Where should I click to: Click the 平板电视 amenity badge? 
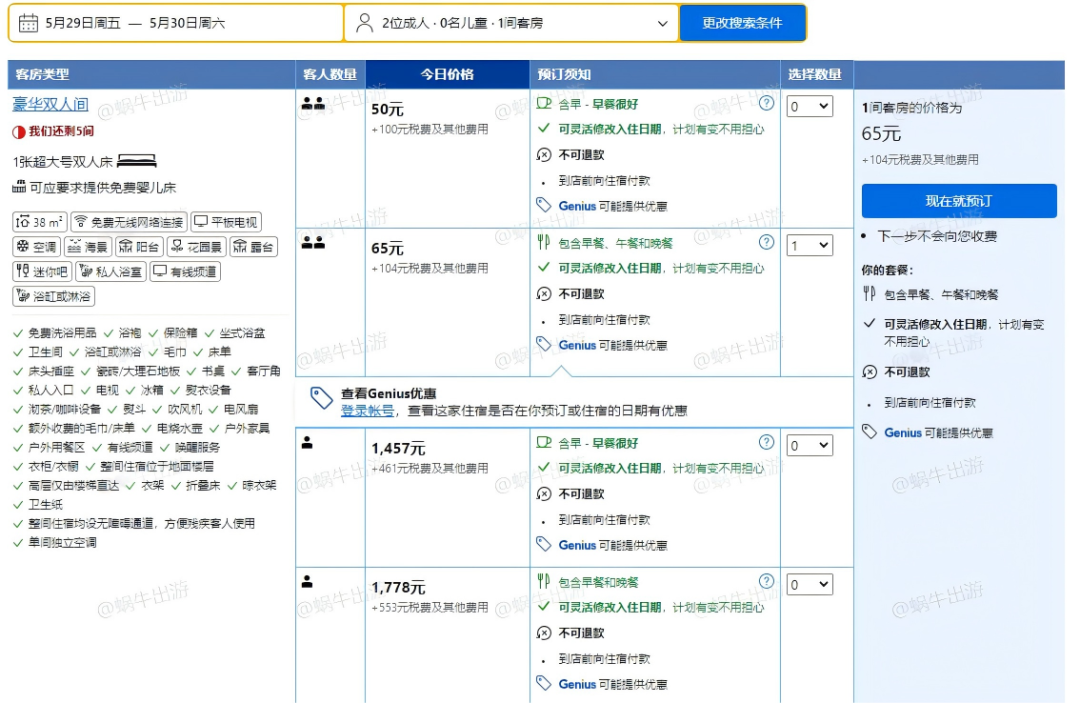pyautogui.click(x=226, y=222)
